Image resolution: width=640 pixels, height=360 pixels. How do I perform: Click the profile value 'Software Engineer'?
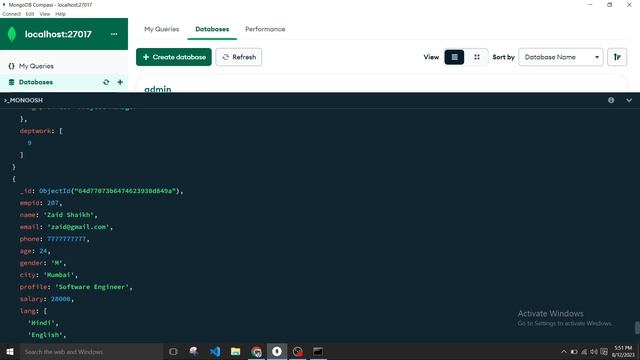[92, 287]
